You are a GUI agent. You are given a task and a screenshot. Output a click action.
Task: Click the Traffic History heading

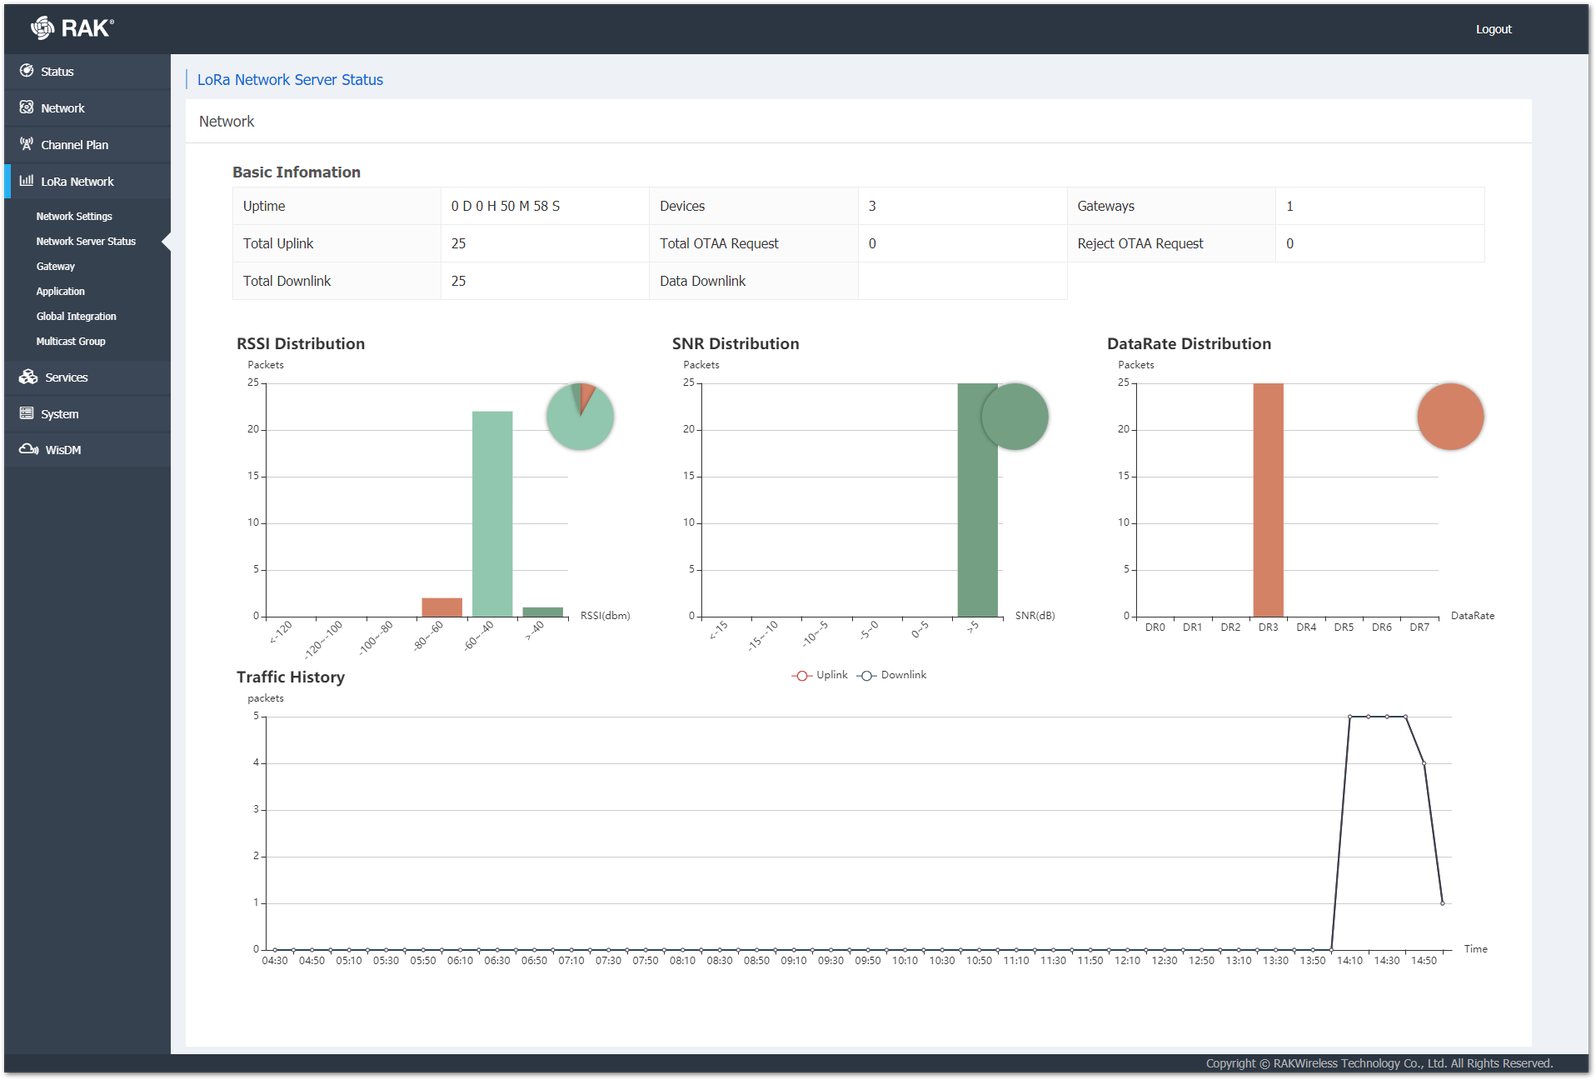click(x=290, y=677)
